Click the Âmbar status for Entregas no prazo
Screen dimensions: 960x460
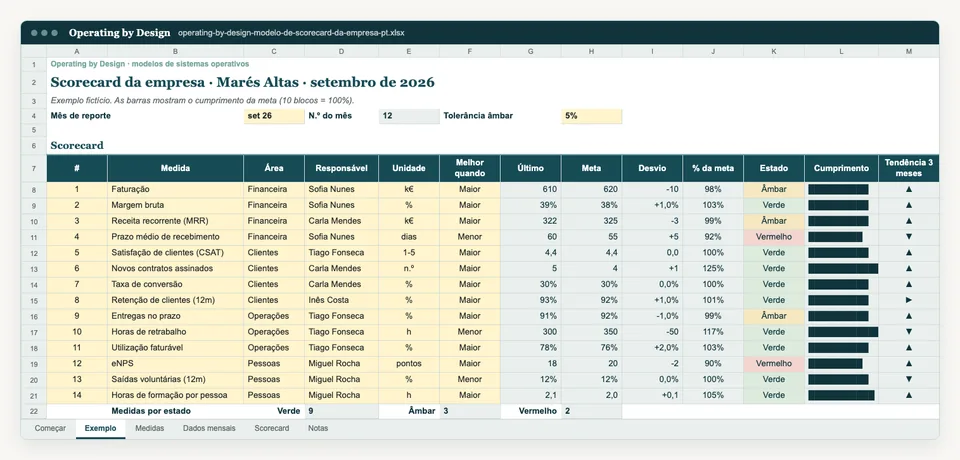[774, 316]
